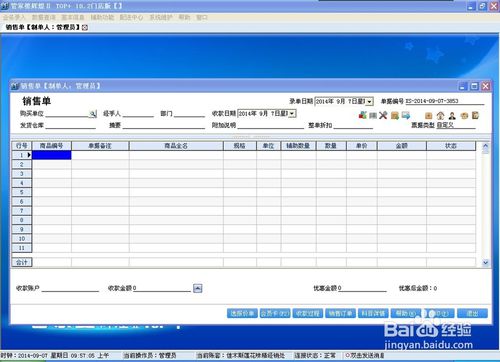This screenshot has height=362, width=500.
Task: Open the 录单日期 date dropdown
Action: 369,101
